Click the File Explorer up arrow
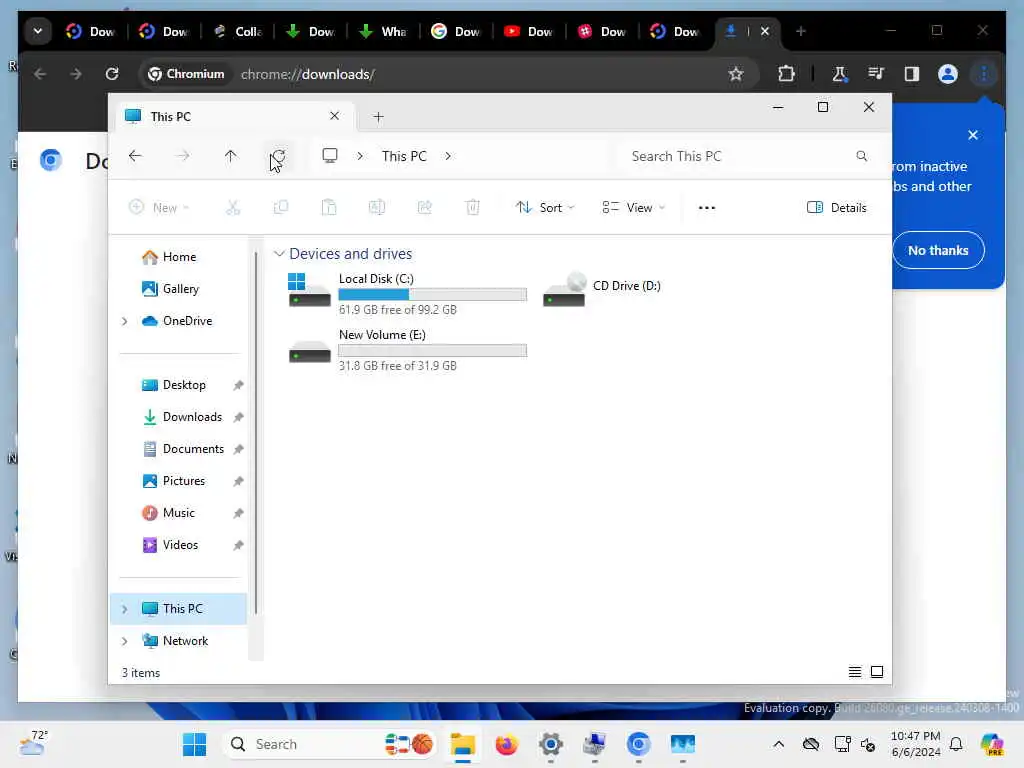The height and width of the screenshot is (768, 1024). click(x=231, y=156)
